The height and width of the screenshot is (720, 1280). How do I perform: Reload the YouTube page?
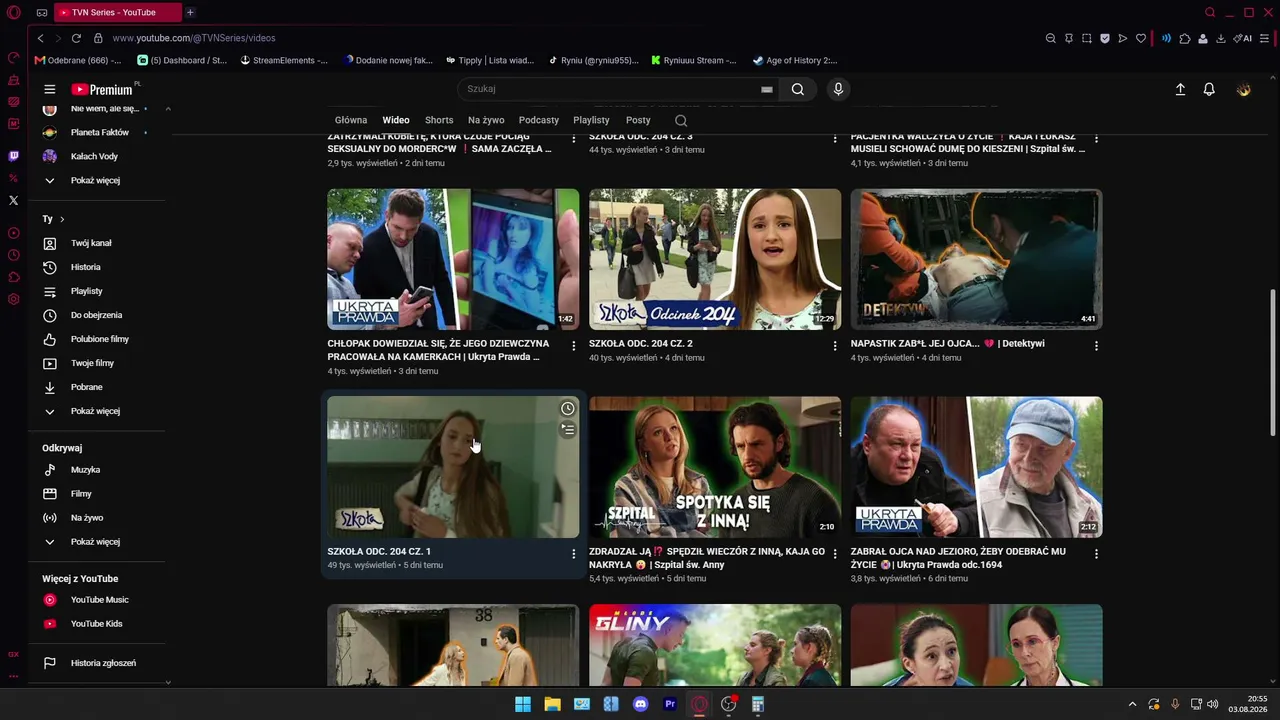(76, 38)
